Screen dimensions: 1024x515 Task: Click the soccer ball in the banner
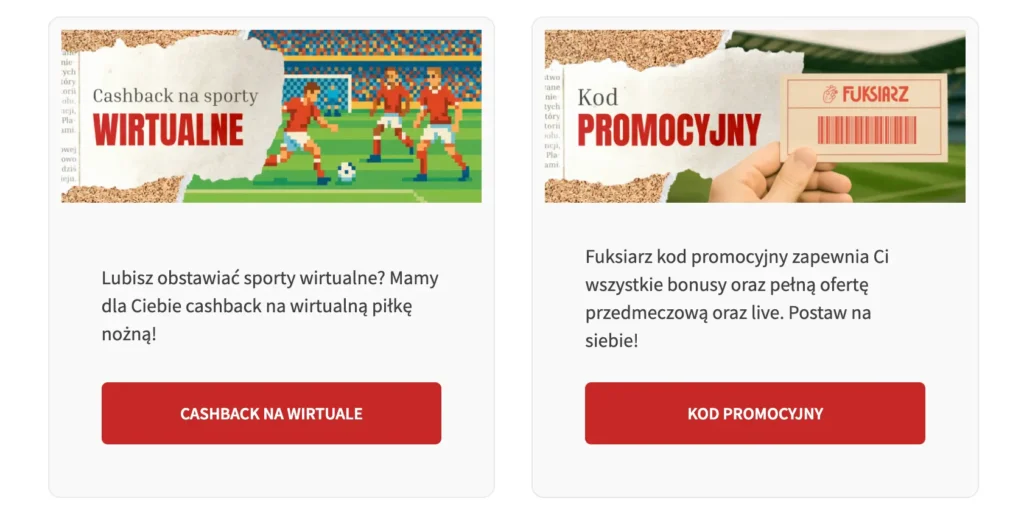[x=346, y=171]
